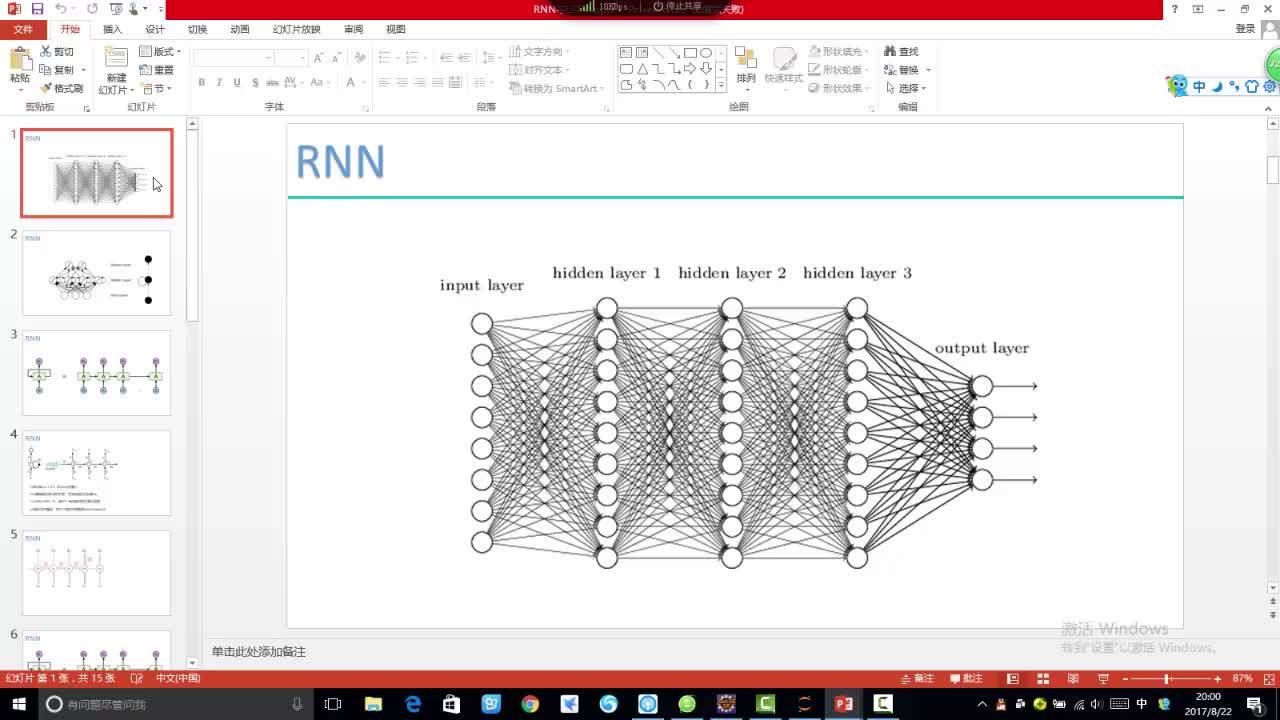Switch to the Animations (动画) tab

point(240,30)
